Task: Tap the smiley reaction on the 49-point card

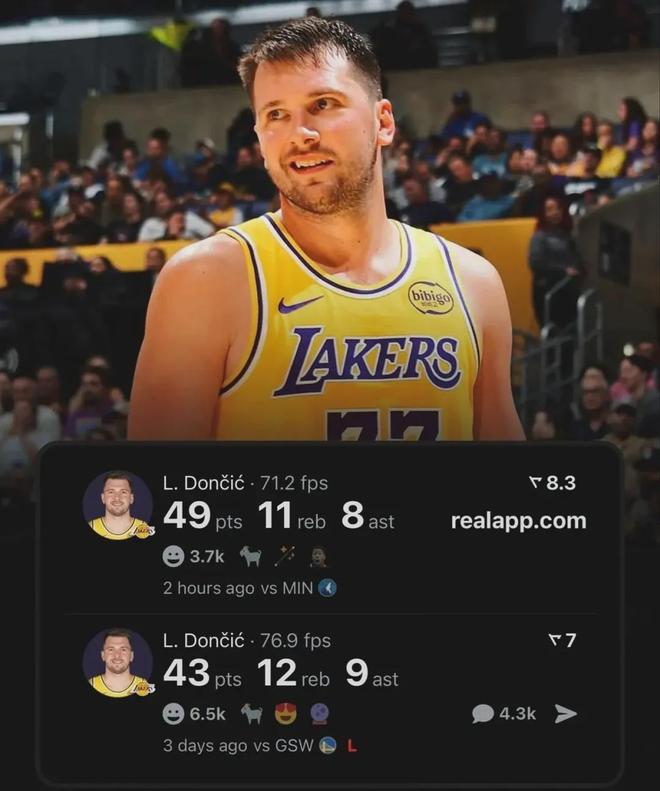Action: [173, 556]
